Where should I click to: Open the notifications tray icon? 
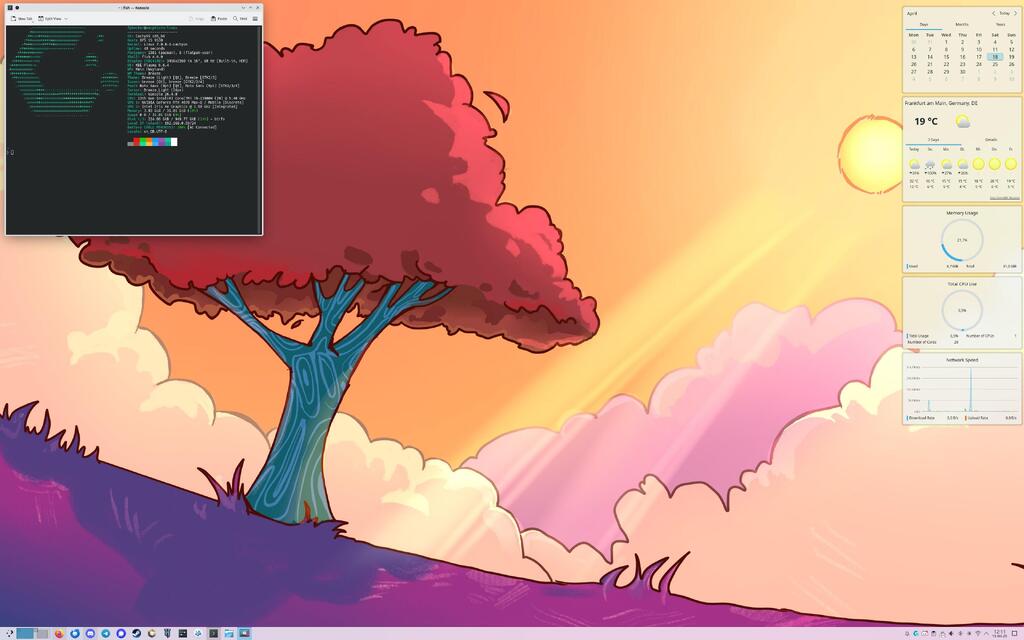pyautogui.click(x=906, y=633)
